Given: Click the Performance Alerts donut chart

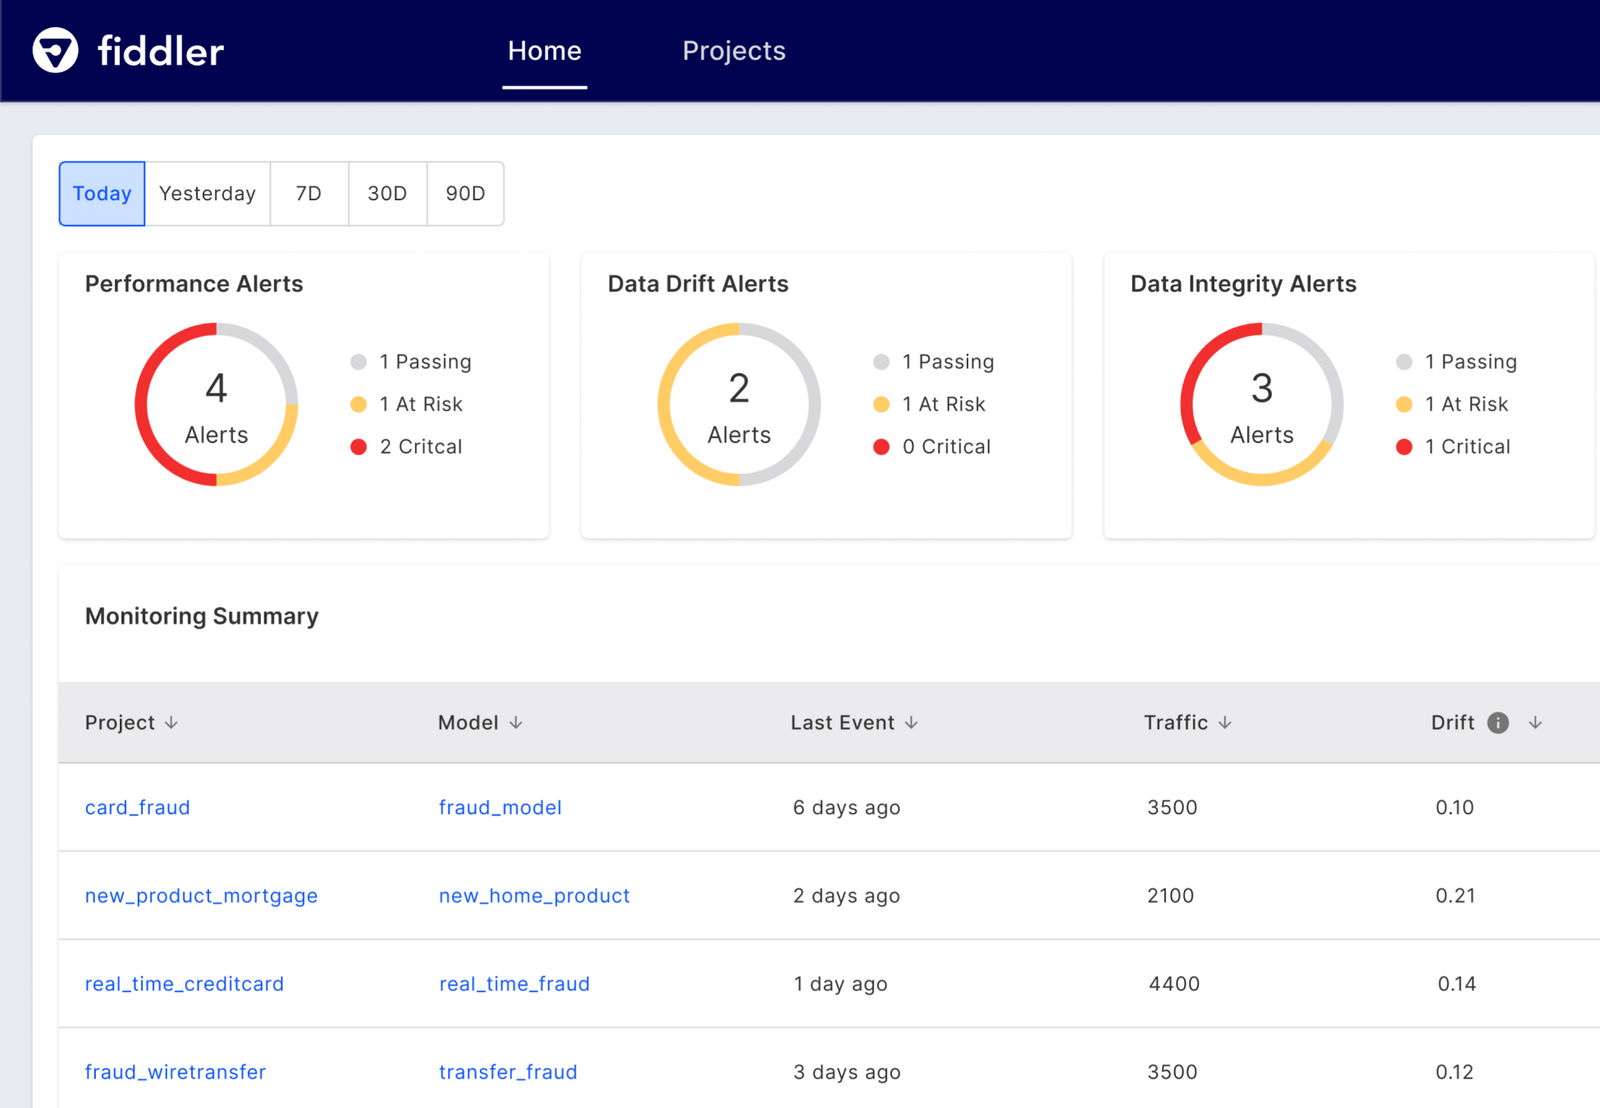Looking at the screenshot, I should point(216,404).
